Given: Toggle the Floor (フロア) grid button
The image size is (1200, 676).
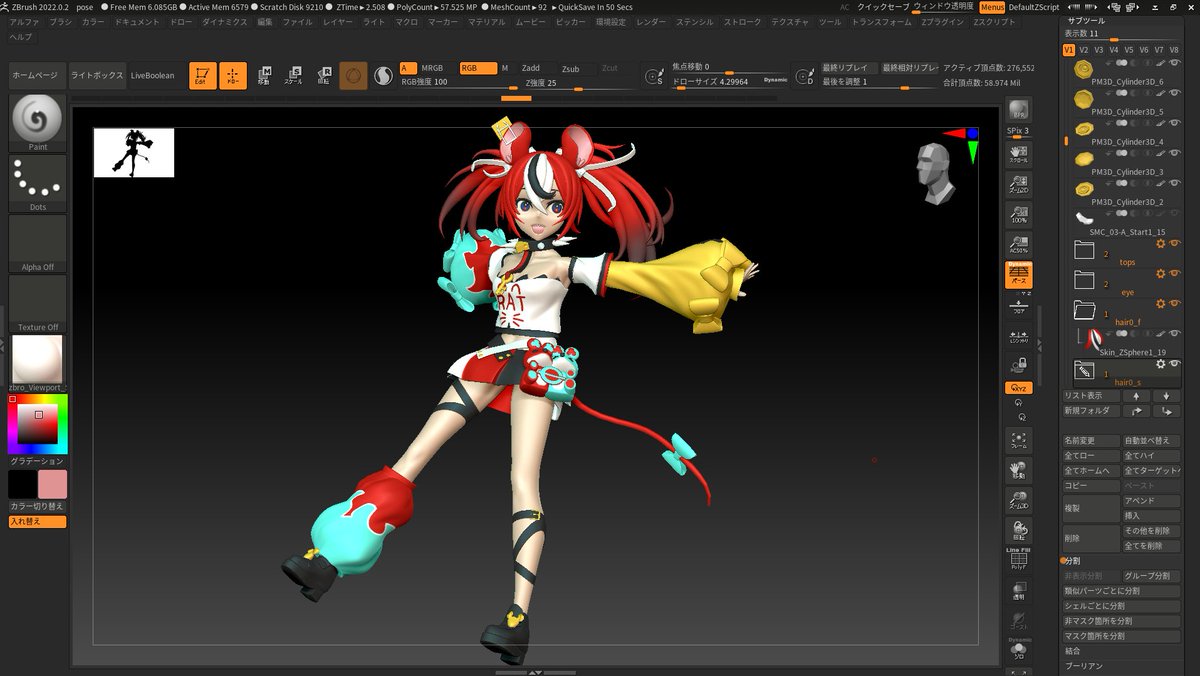Looking at the screenshot, I should pos(1018,306).
